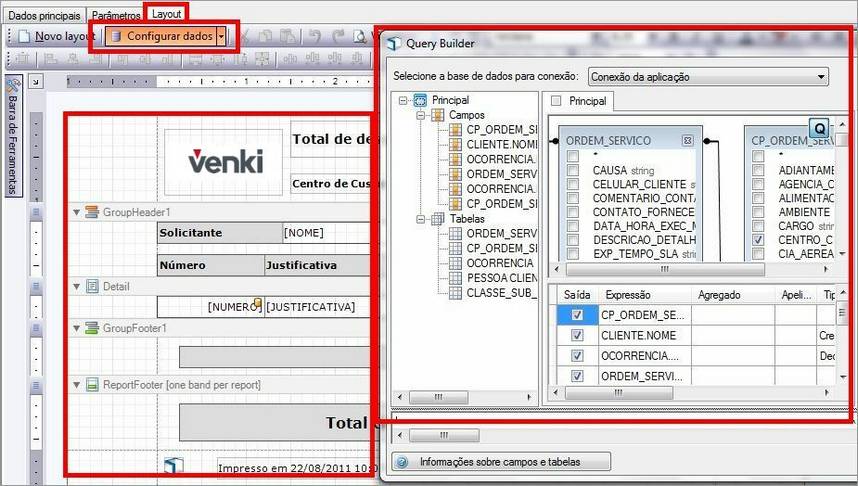Click the Query Builder title icon
Screen dimensions: 858x486
pyautogui.click(x=394, y=43)
